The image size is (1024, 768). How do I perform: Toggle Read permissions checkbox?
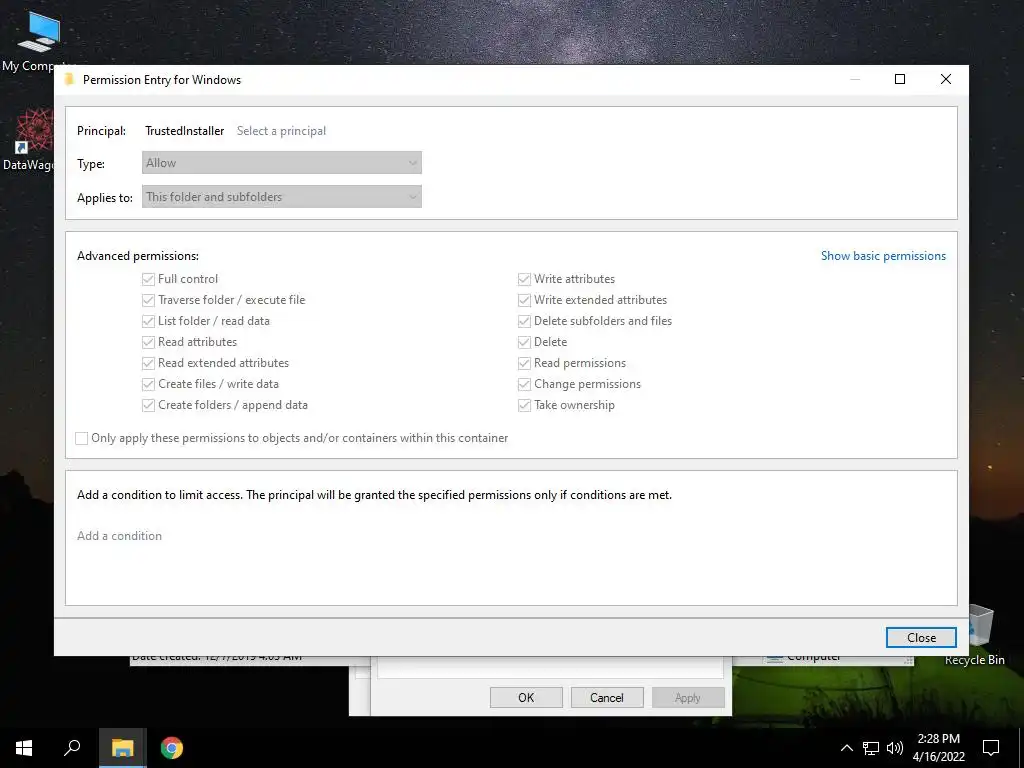524,363
